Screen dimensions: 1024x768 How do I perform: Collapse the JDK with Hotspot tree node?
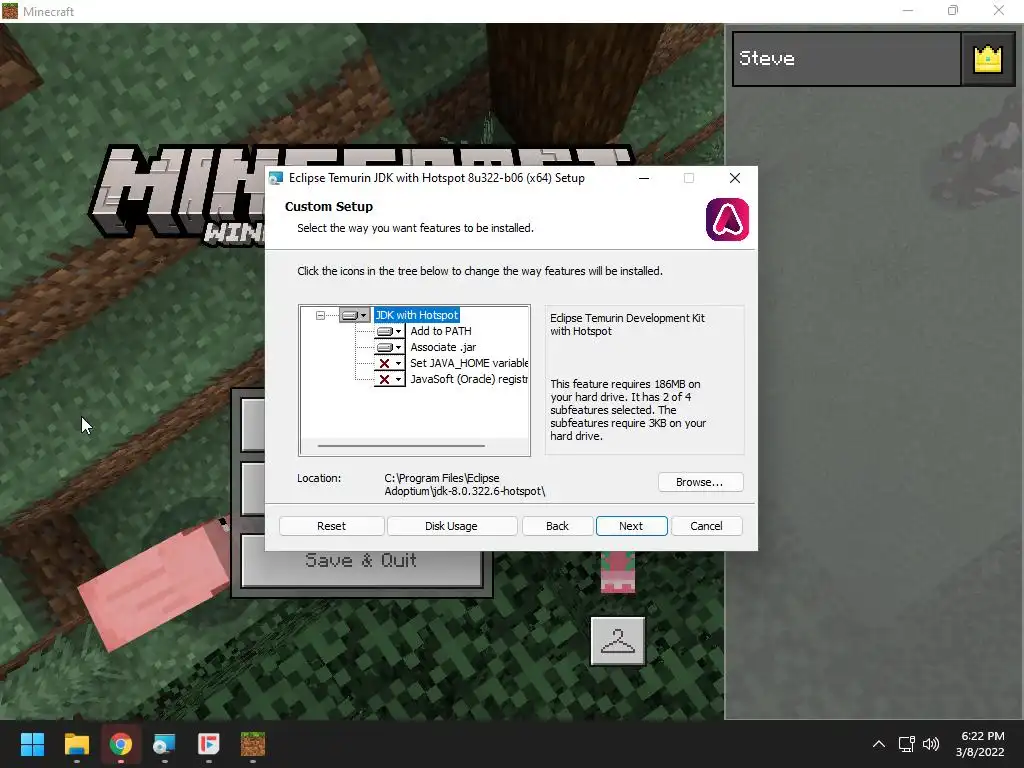320,315
